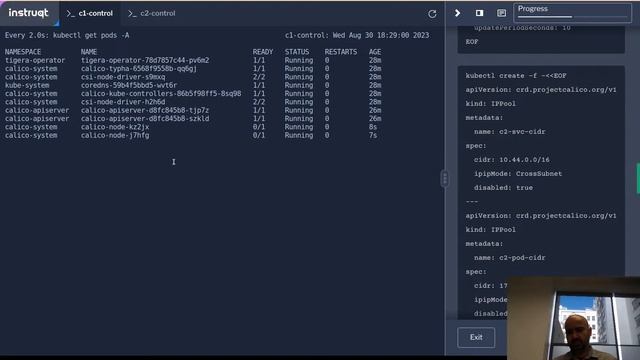
Task: Click the csi-node-driver-s9mxq pod name
Action: pyautogui.click(x=123, y=77)
